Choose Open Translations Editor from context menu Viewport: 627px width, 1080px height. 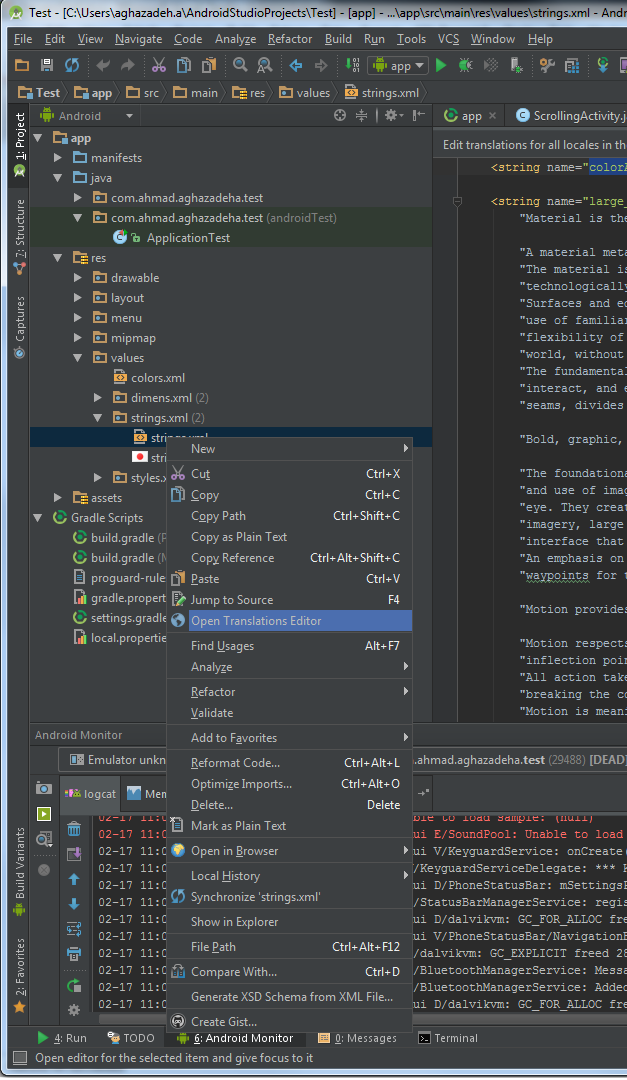click(290, 621)
